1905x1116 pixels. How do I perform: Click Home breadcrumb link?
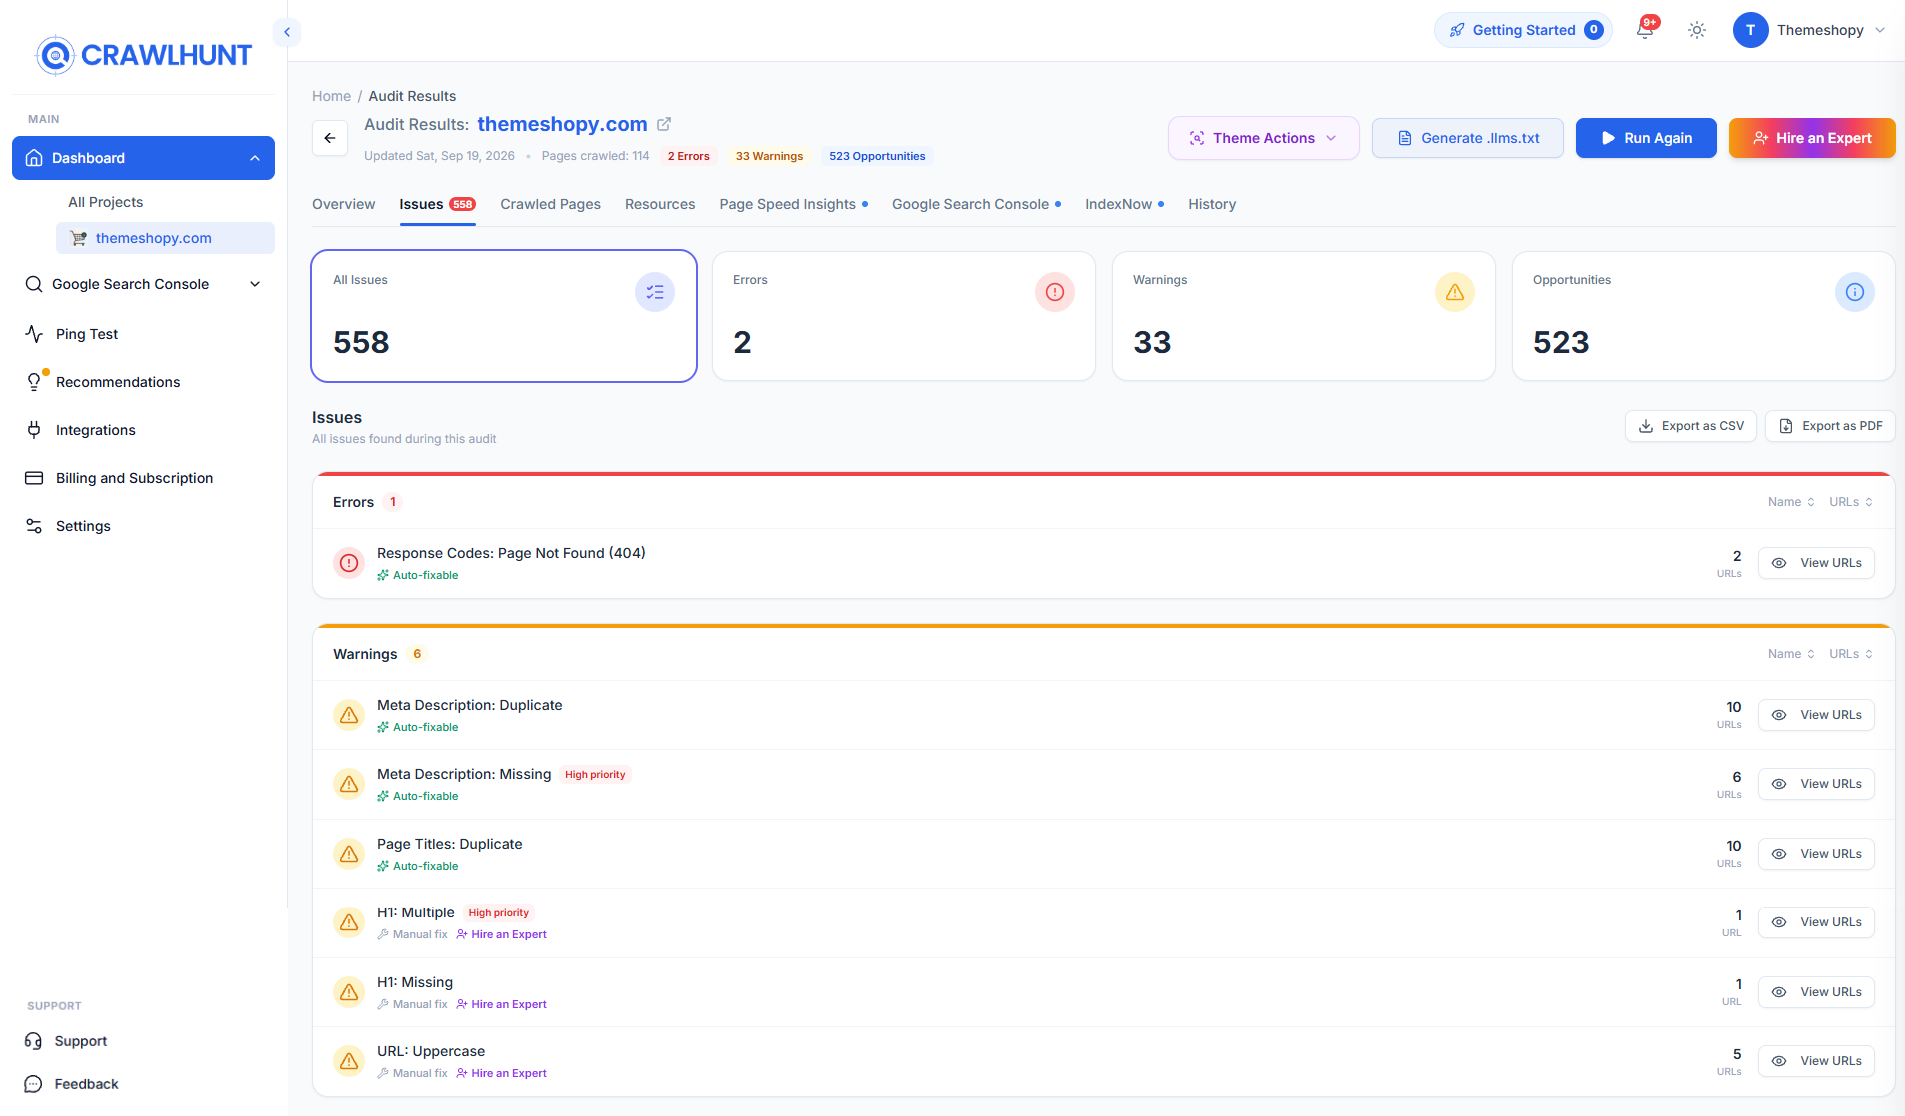pos(331,96)
